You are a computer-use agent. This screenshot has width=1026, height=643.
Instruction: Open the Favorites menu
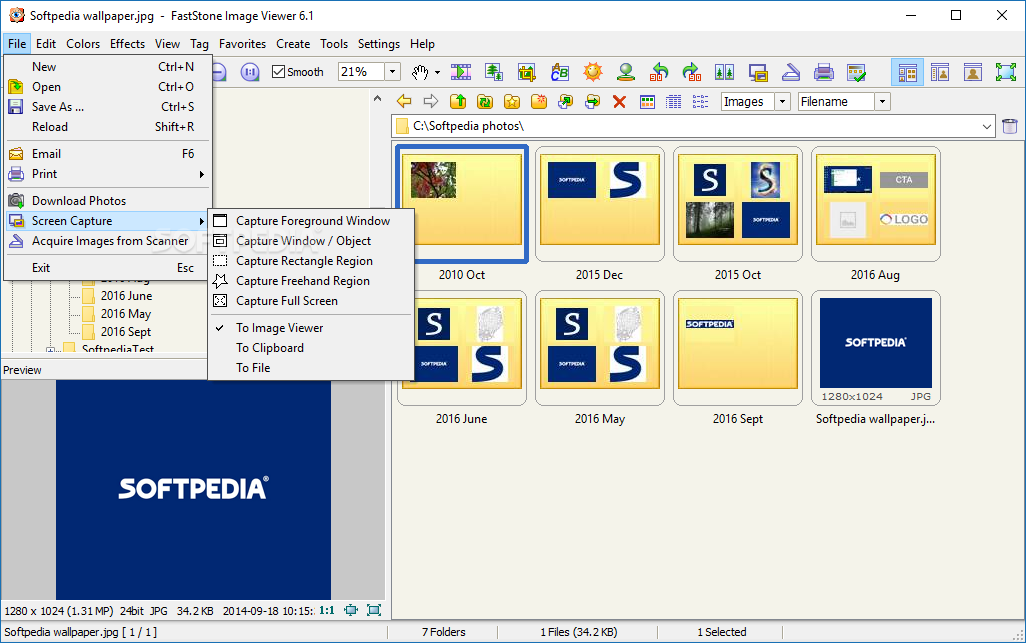tap(242, 44)
